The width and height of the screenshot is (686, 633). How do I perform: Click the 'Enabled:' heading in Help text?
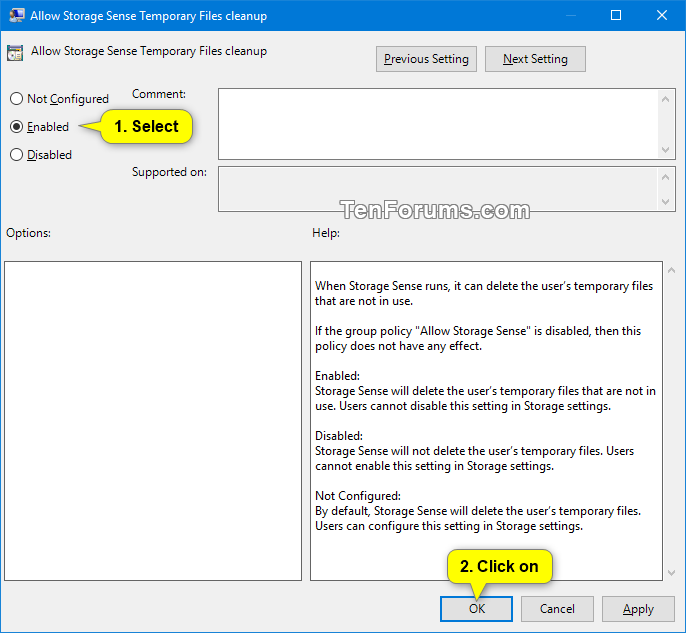pos(337,376)
